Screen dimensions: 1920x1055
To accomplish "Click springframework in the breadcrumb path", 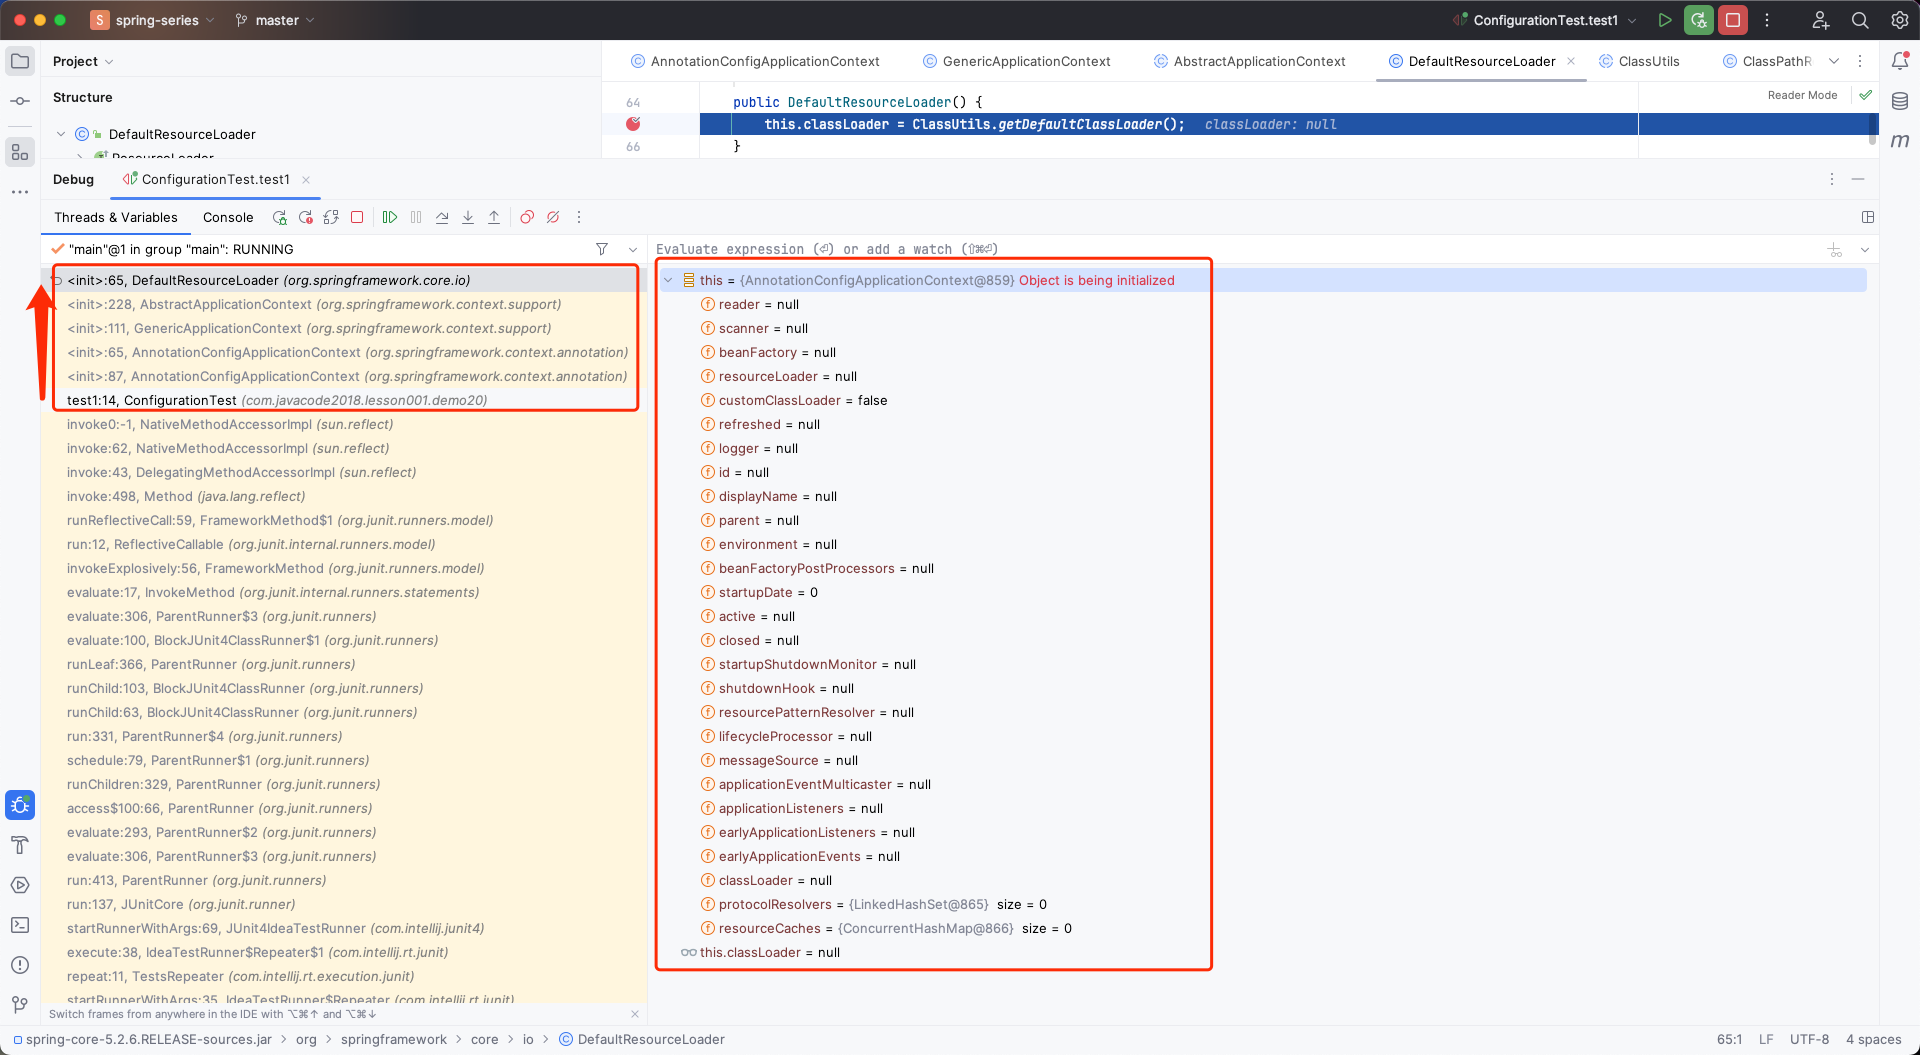I will [393, 1039].
